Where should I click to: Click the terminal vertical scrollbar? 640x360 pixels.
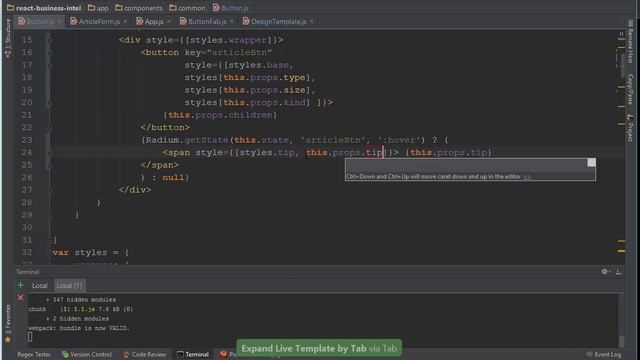(621, 320)
